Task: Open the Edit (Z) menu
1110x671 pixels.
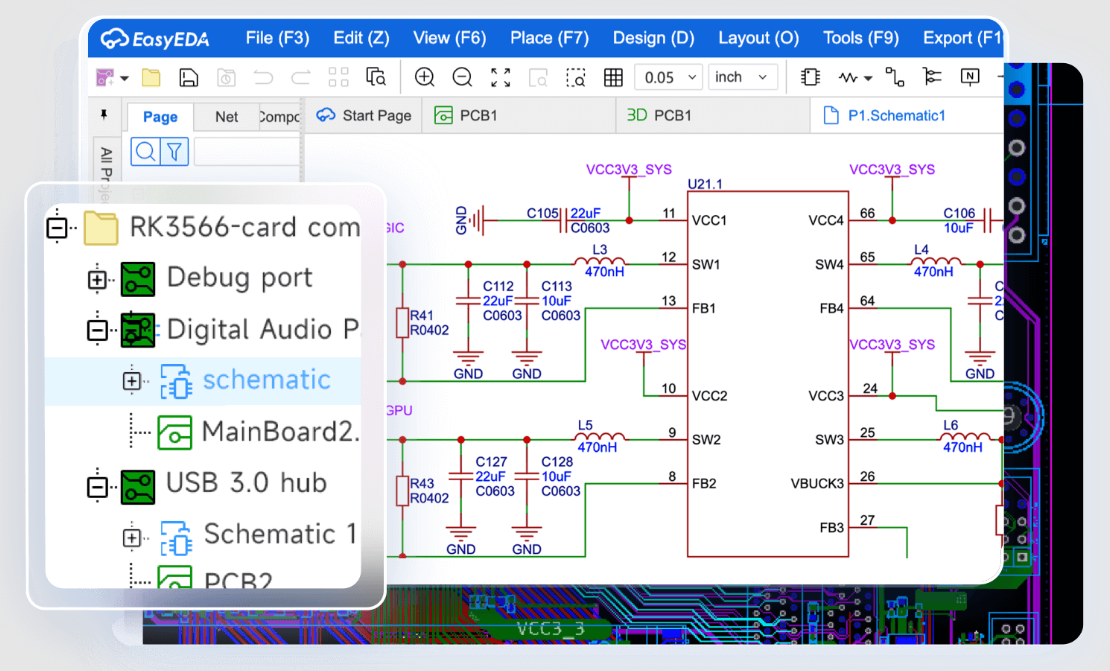Action: coord(361,38)
